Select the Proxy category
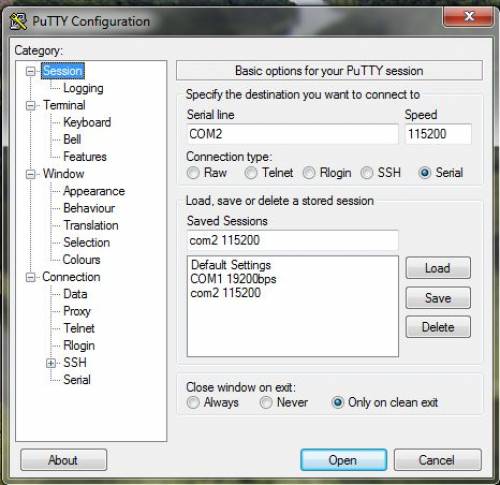The height and width of the screenshot is (485, 500). [77, 311]
